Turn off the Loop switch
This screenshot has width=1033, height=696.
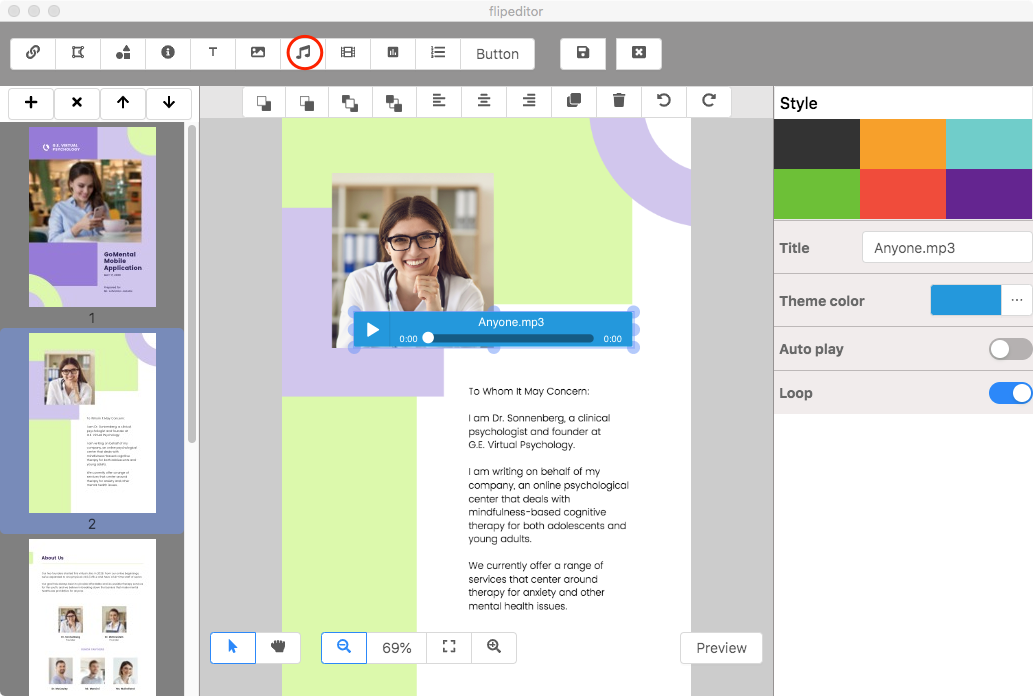point(1010,393)
